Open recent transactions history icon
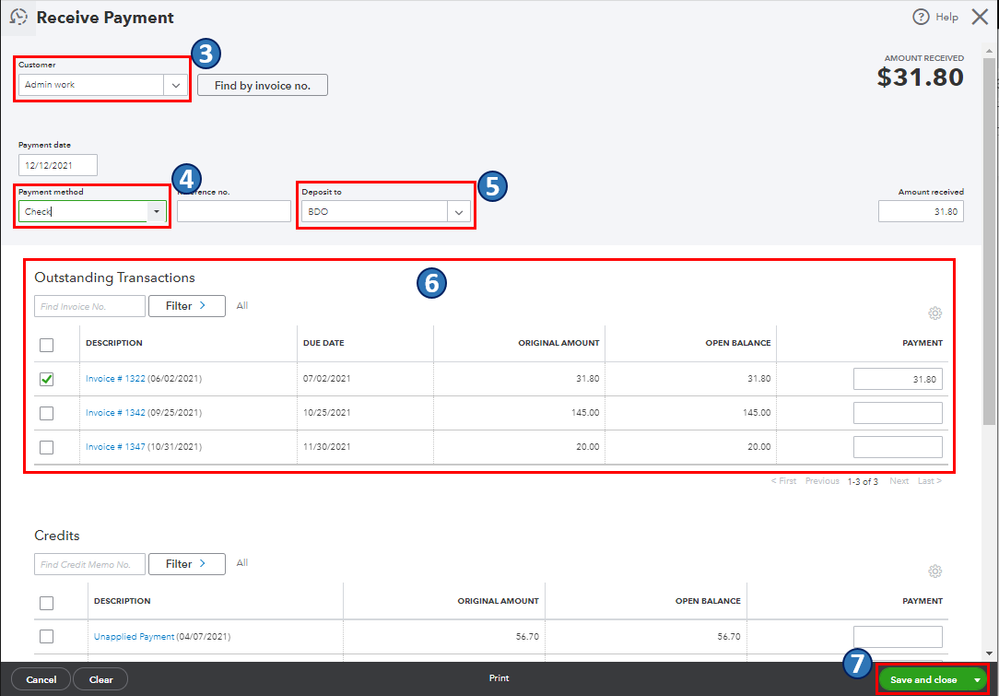The height and width of the screenshot is (696, 999). [x=19, y=17]
